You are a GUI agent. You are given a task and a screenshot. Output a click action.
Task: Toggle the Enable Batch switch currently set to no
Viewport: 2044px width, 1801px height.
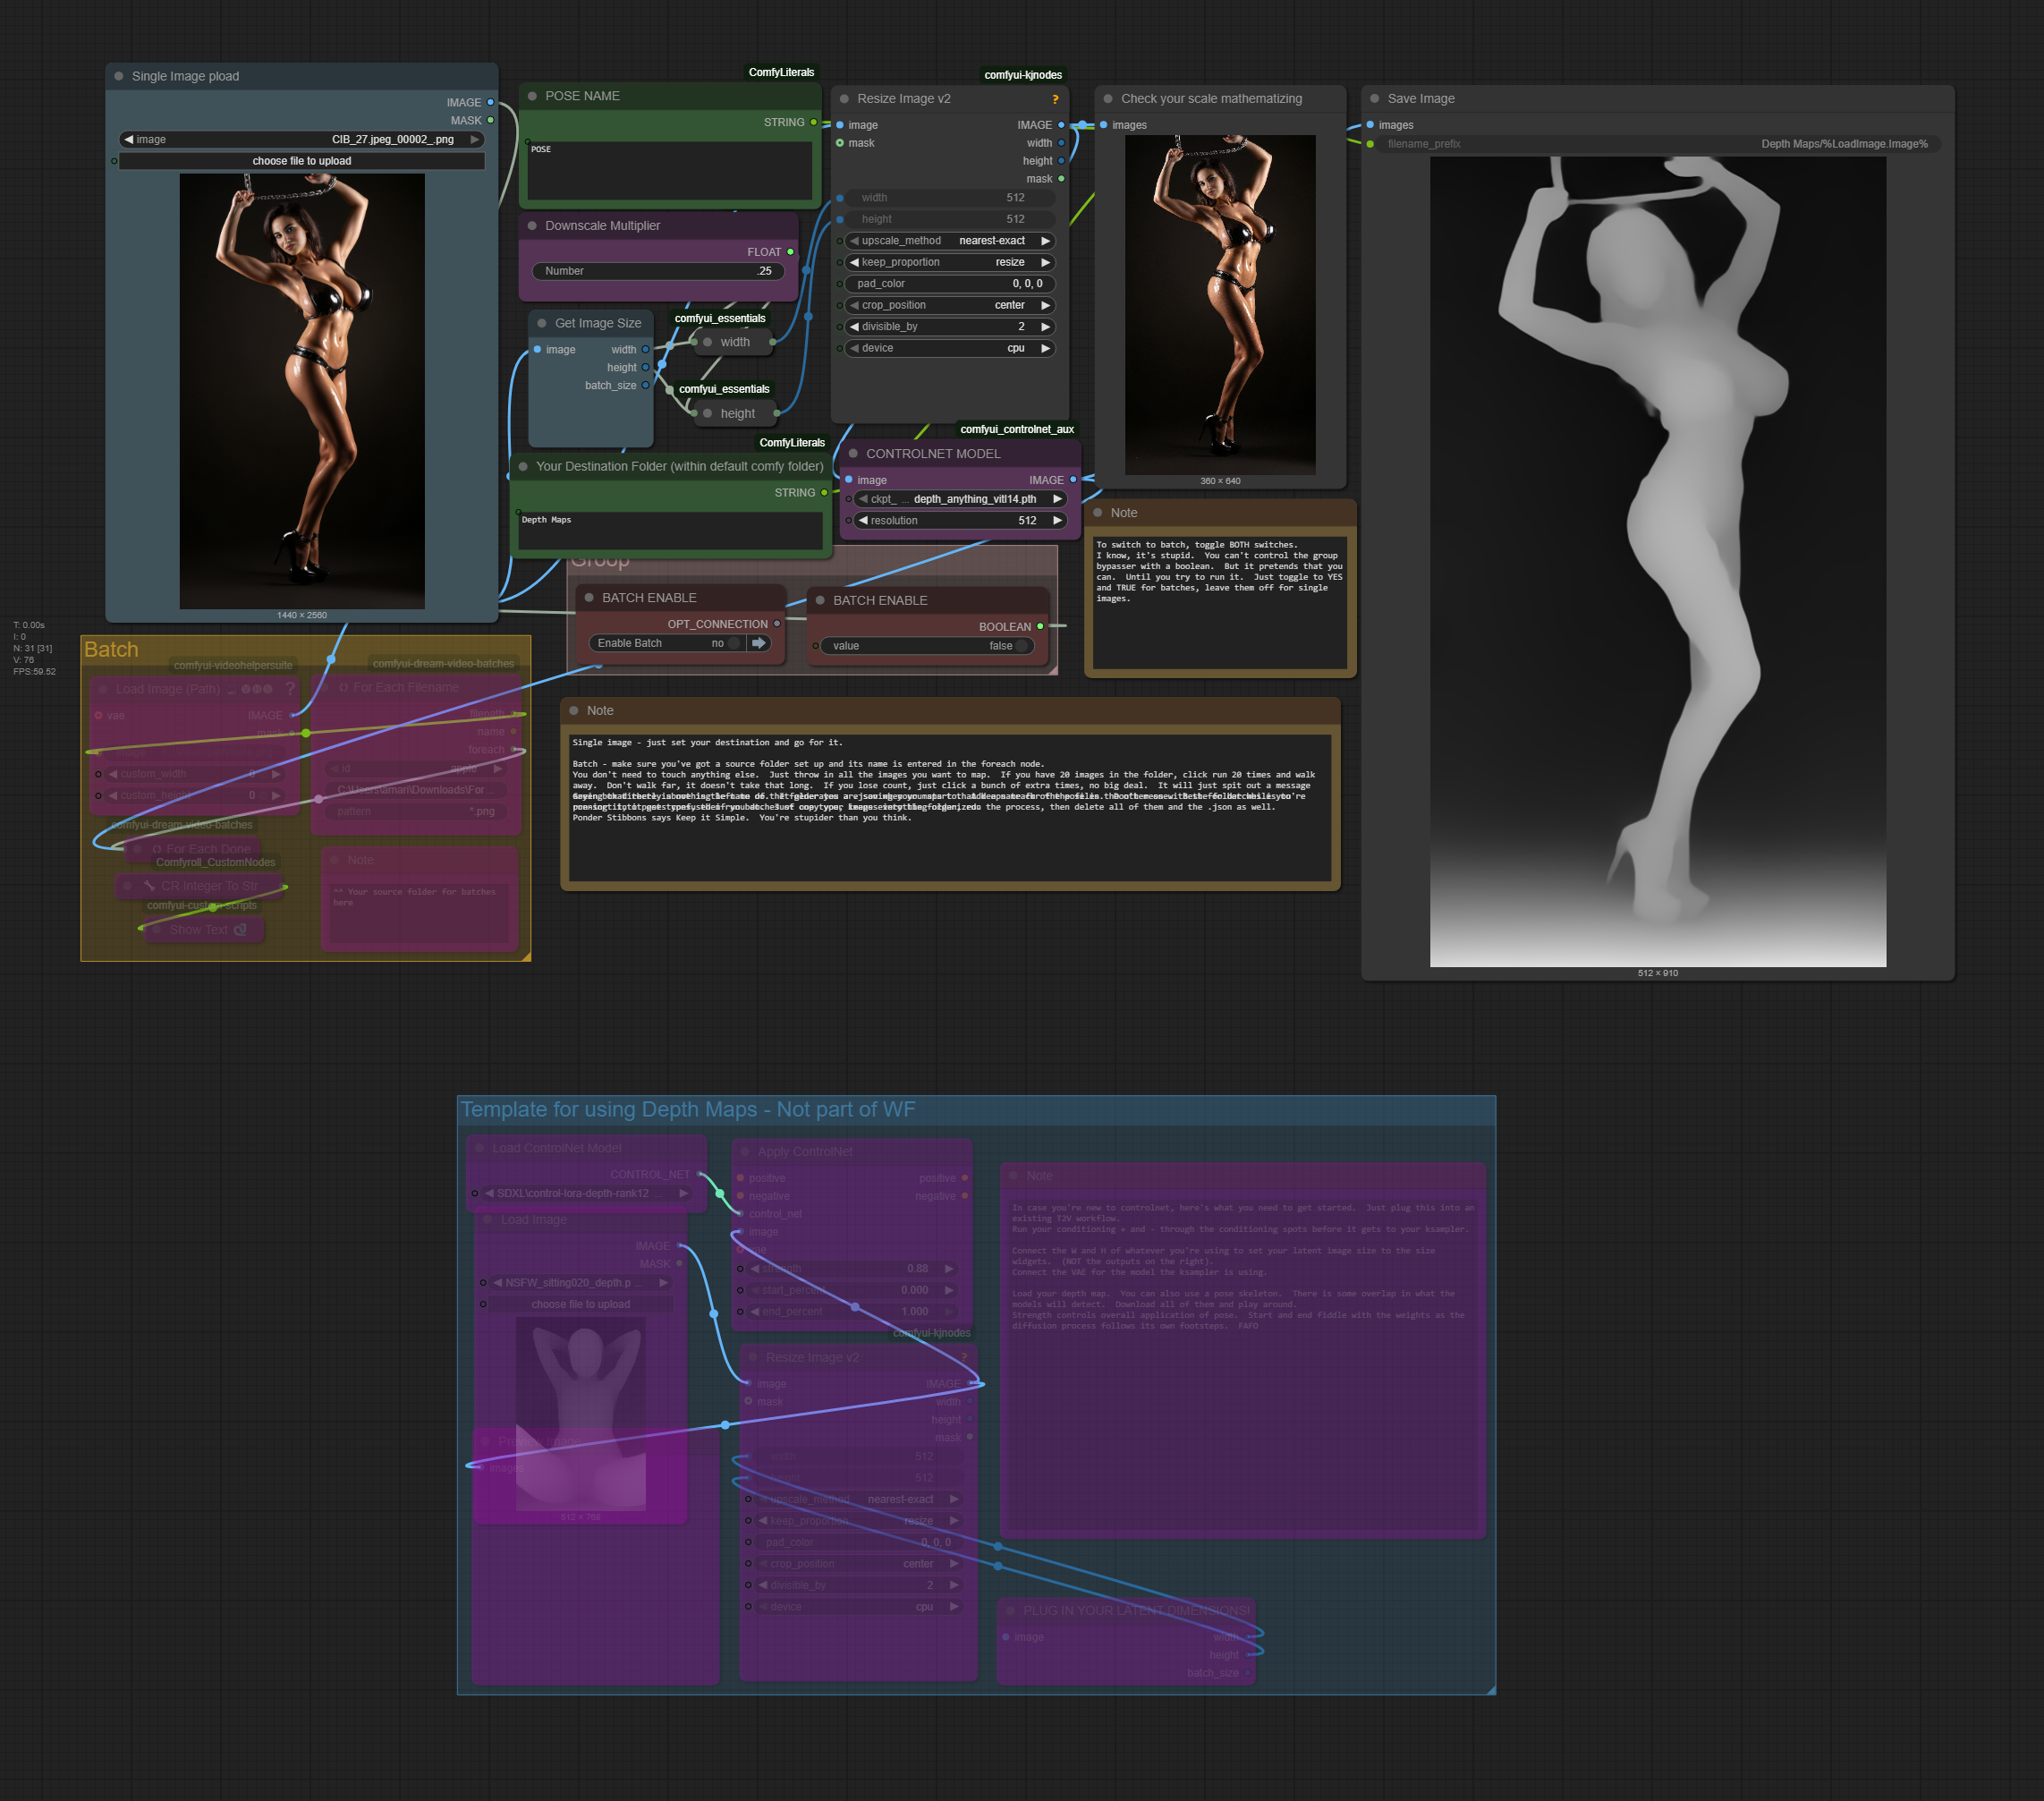click(733, 643)
